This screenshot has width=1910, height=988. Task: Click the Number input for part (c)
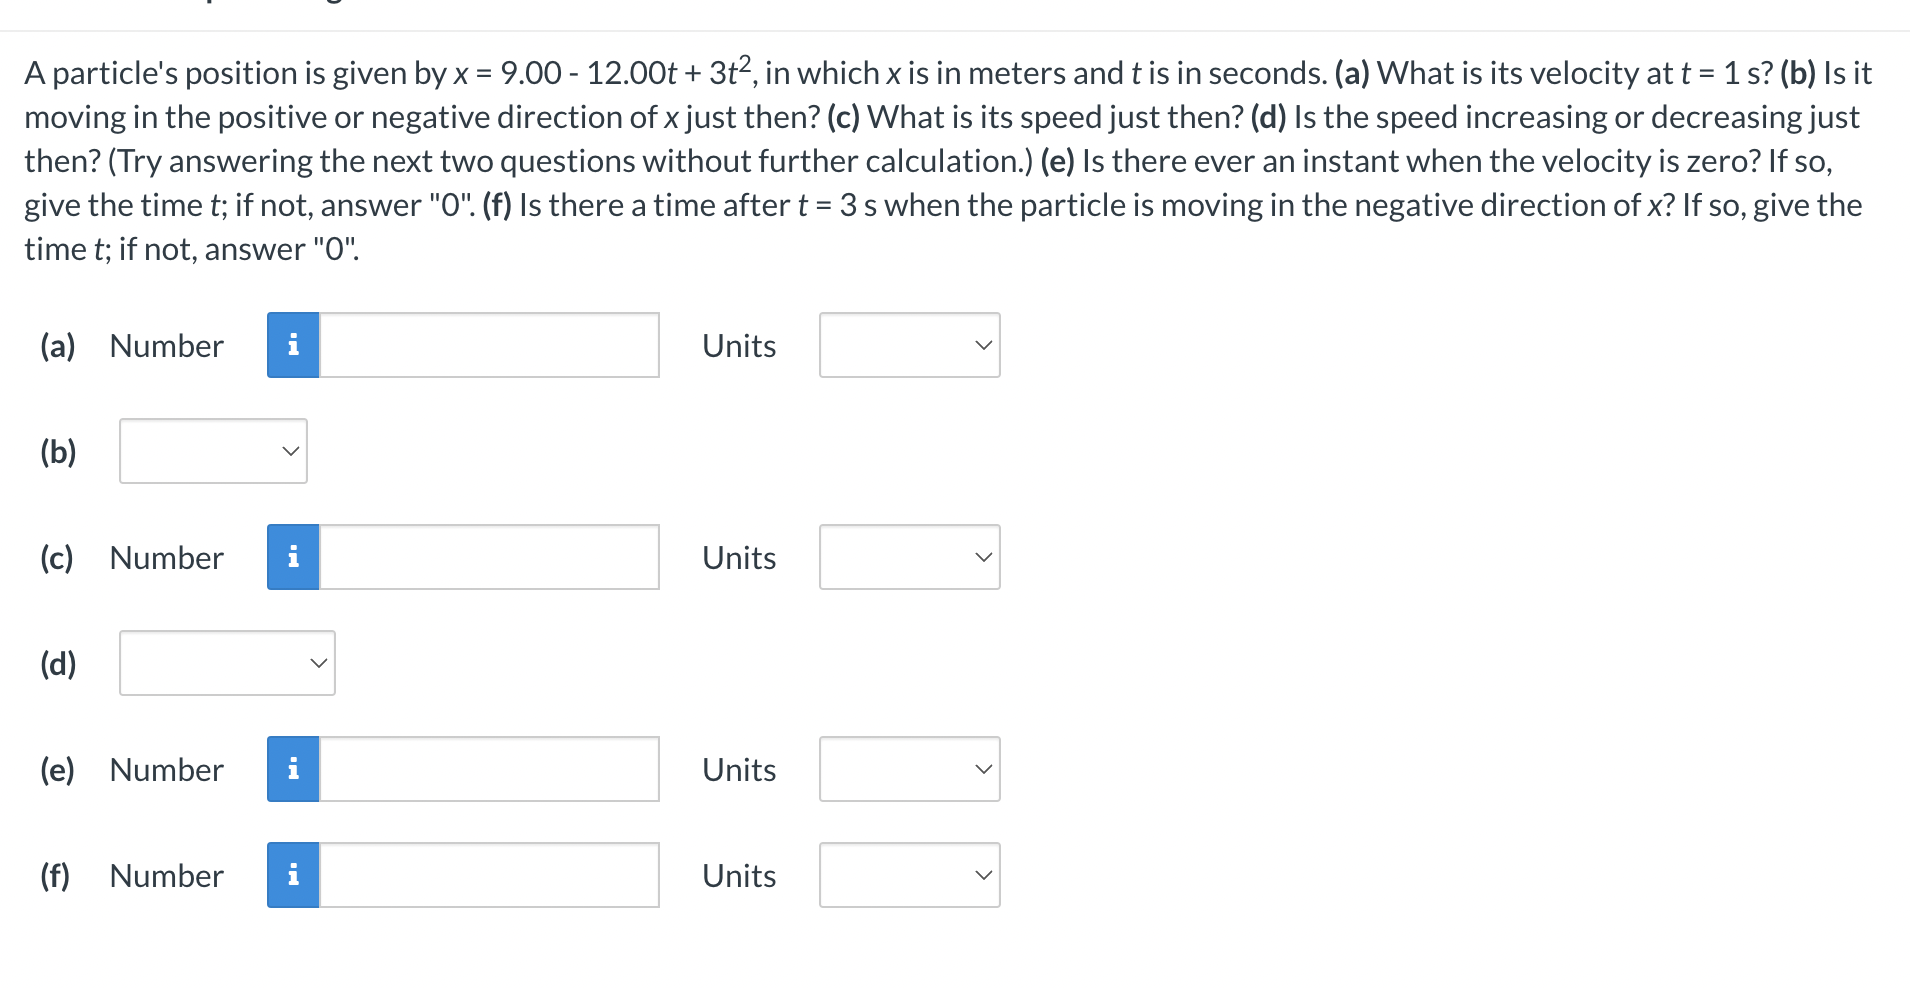tap(488, 557)
